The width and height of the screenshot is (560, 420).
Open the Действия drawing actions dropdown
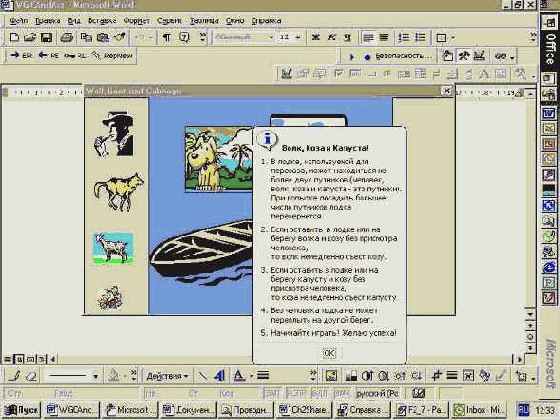167,376
